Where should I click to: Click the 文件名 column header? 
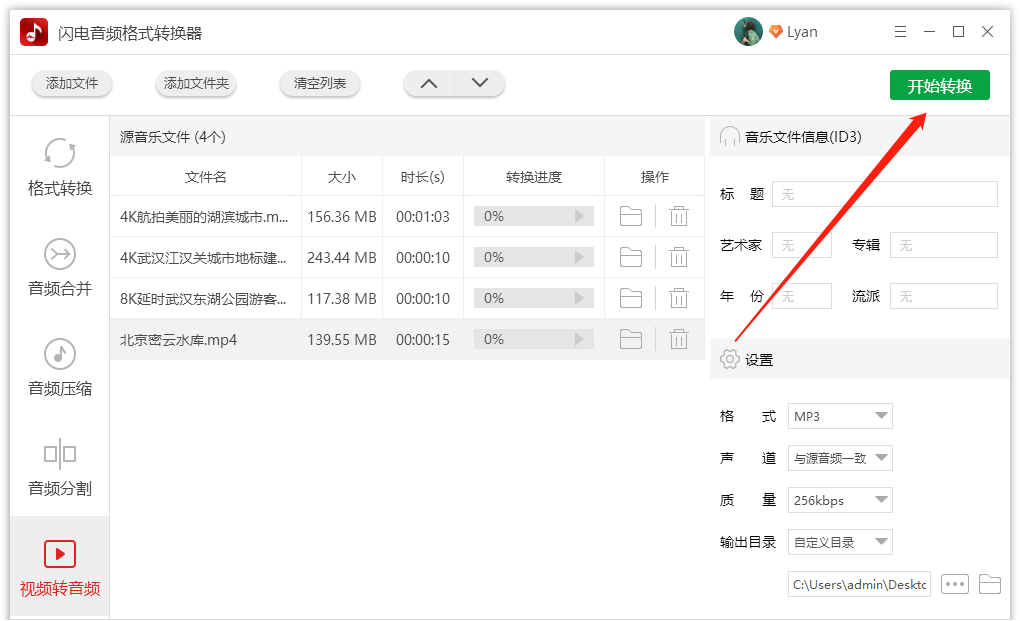pyautogui.click(x=206, y=177)
